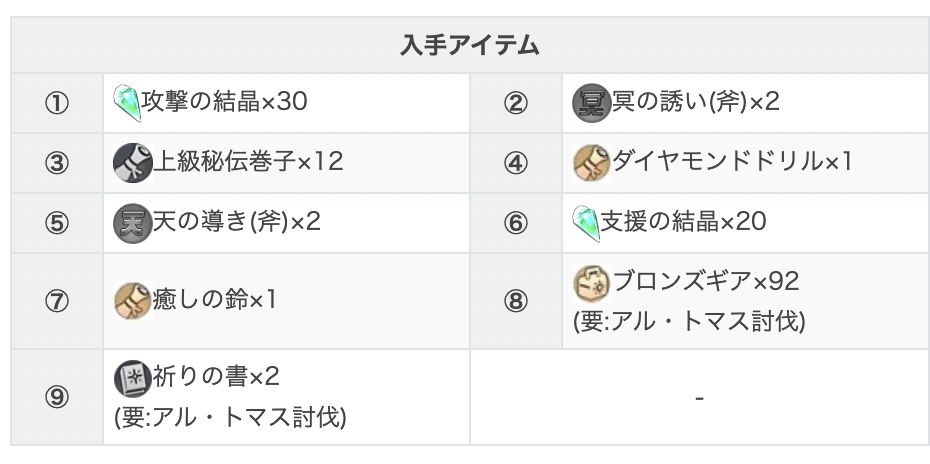Select the 上級秘伝巻子×12 item text
This screenshot has width=930, height=464.
(x=247, y=162)
